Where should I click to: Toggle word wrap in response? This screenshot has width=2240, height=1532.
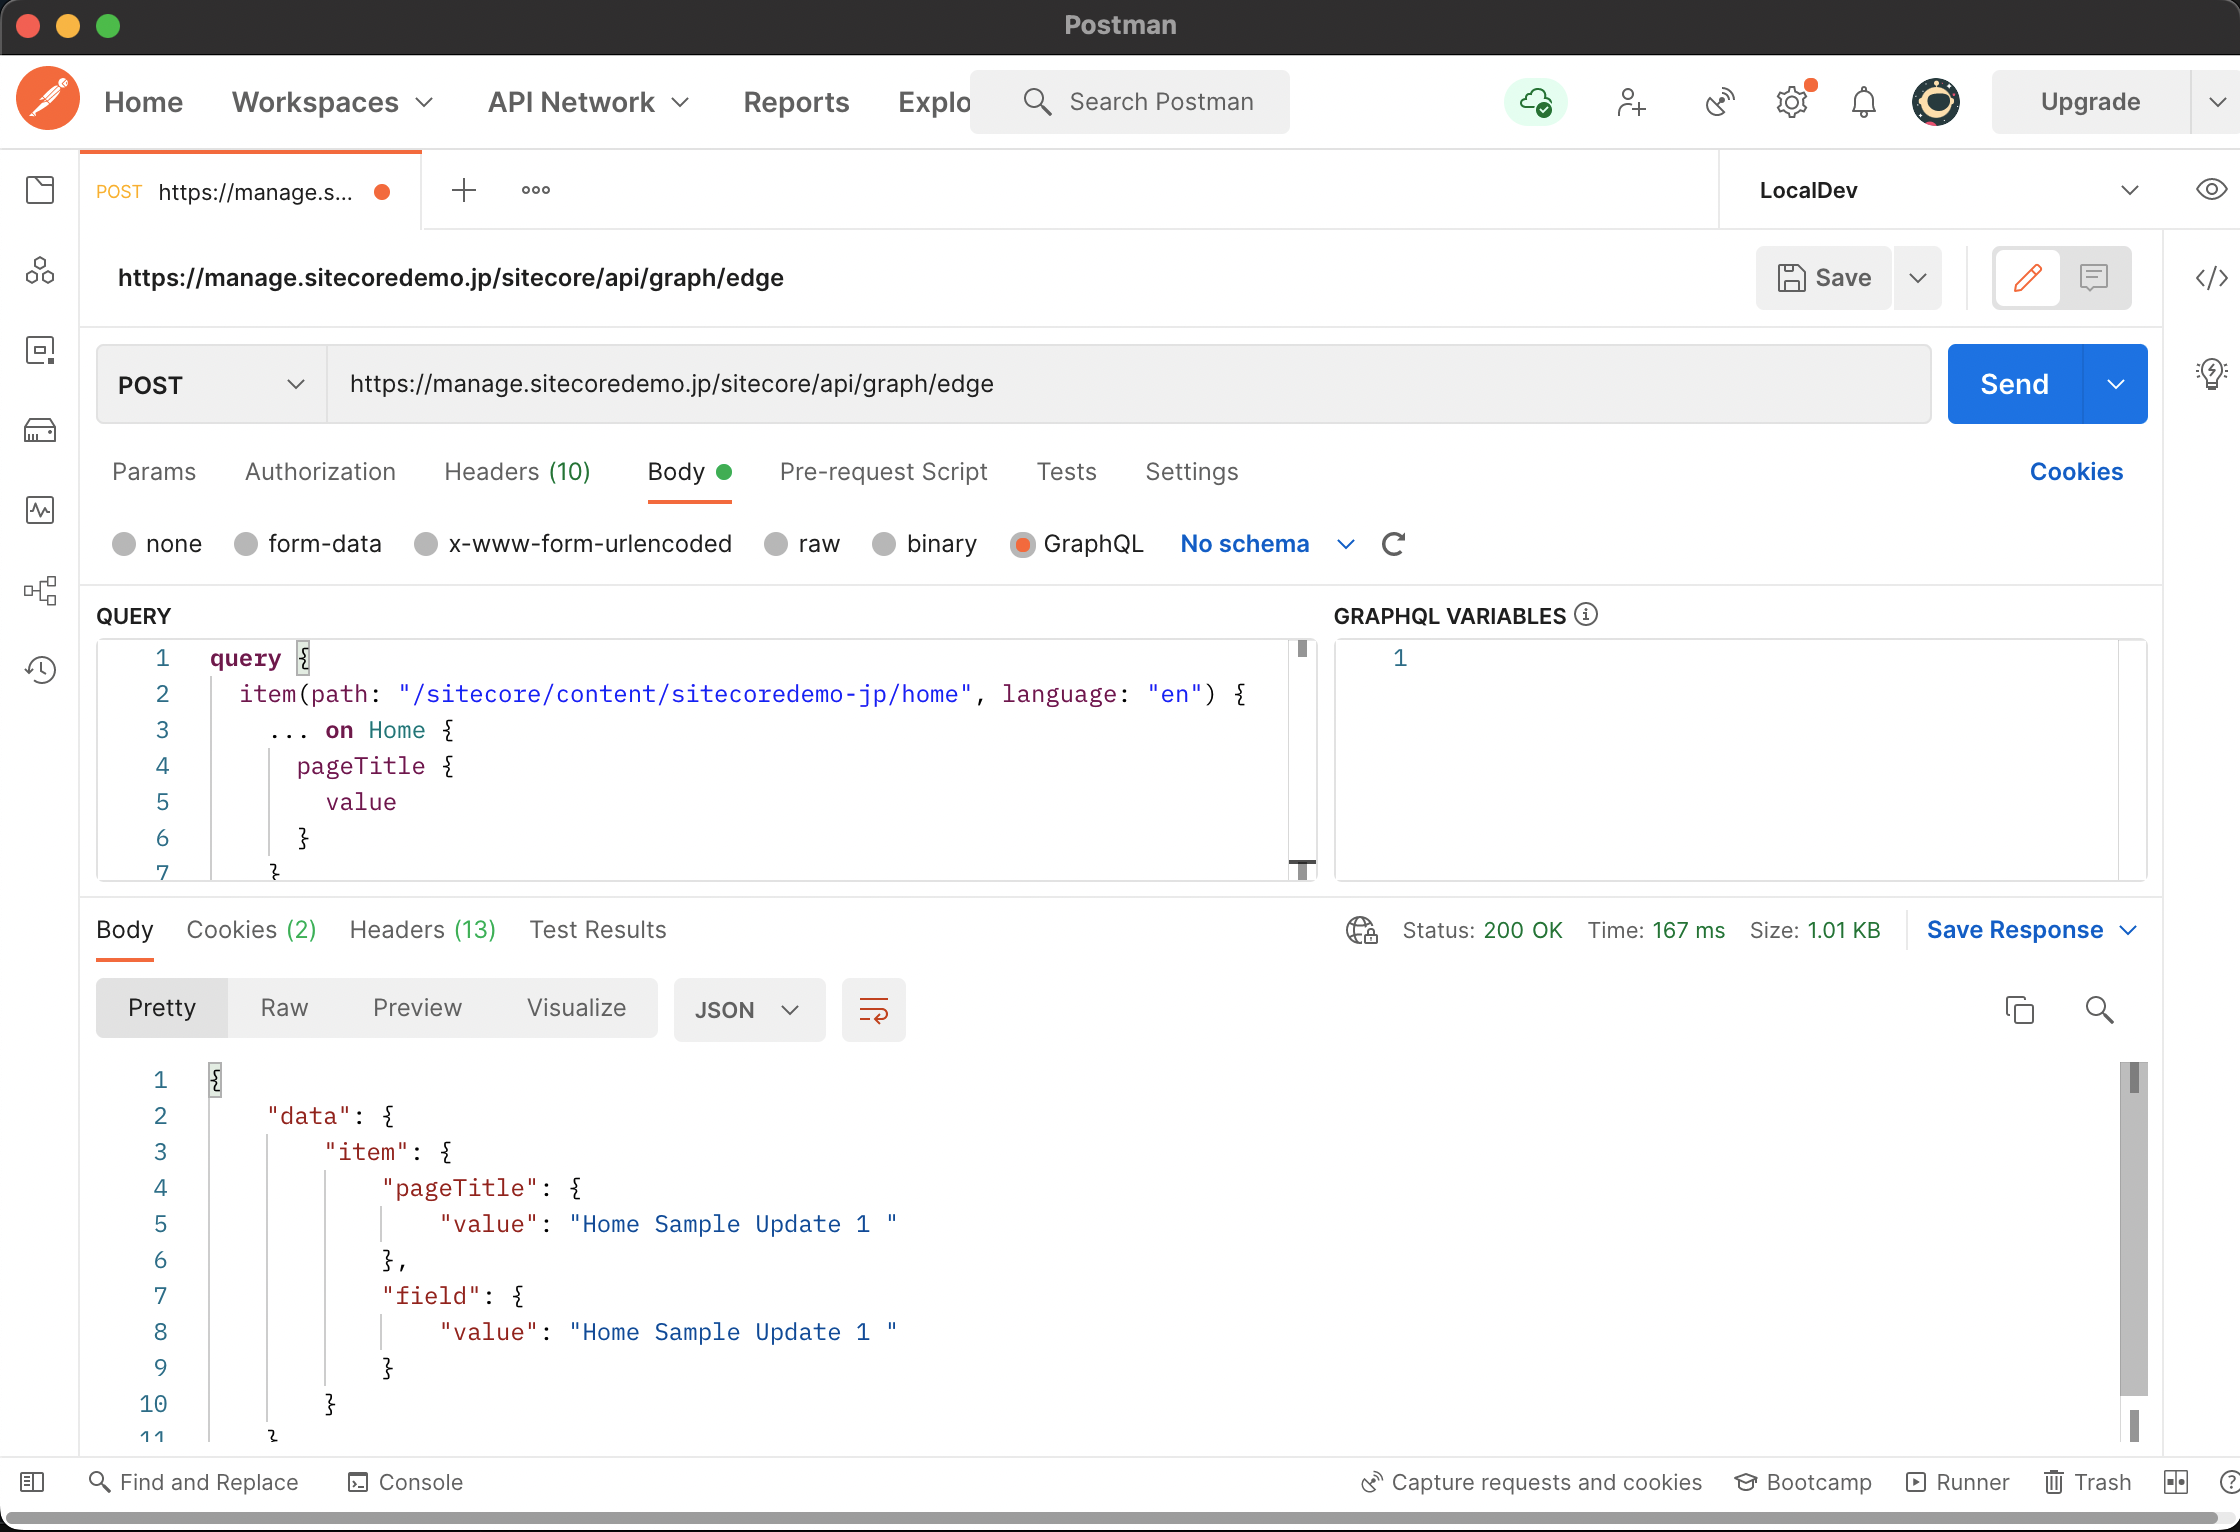point(874,1010)
